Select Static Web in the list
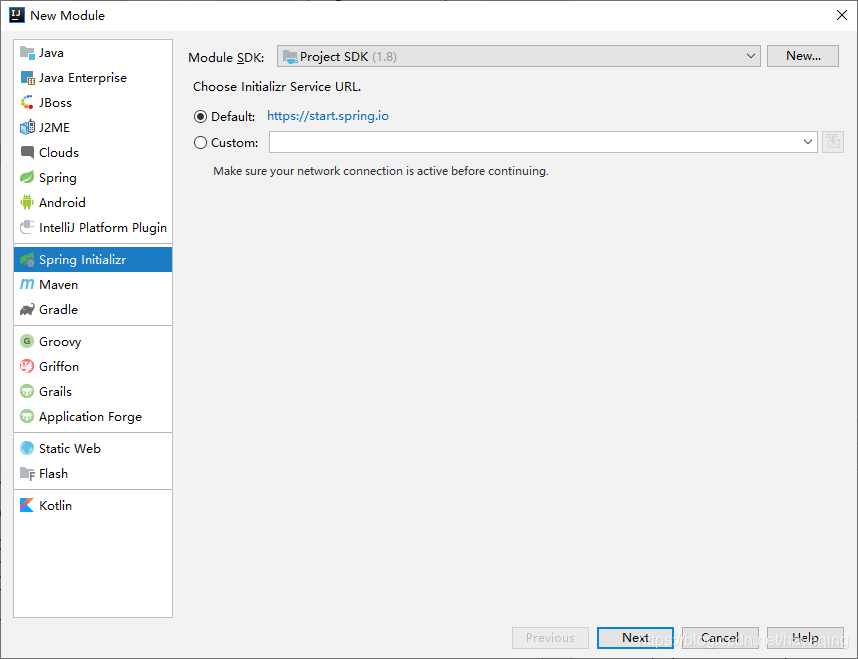This screenshot has width=858, height=659. coord(93,448)
